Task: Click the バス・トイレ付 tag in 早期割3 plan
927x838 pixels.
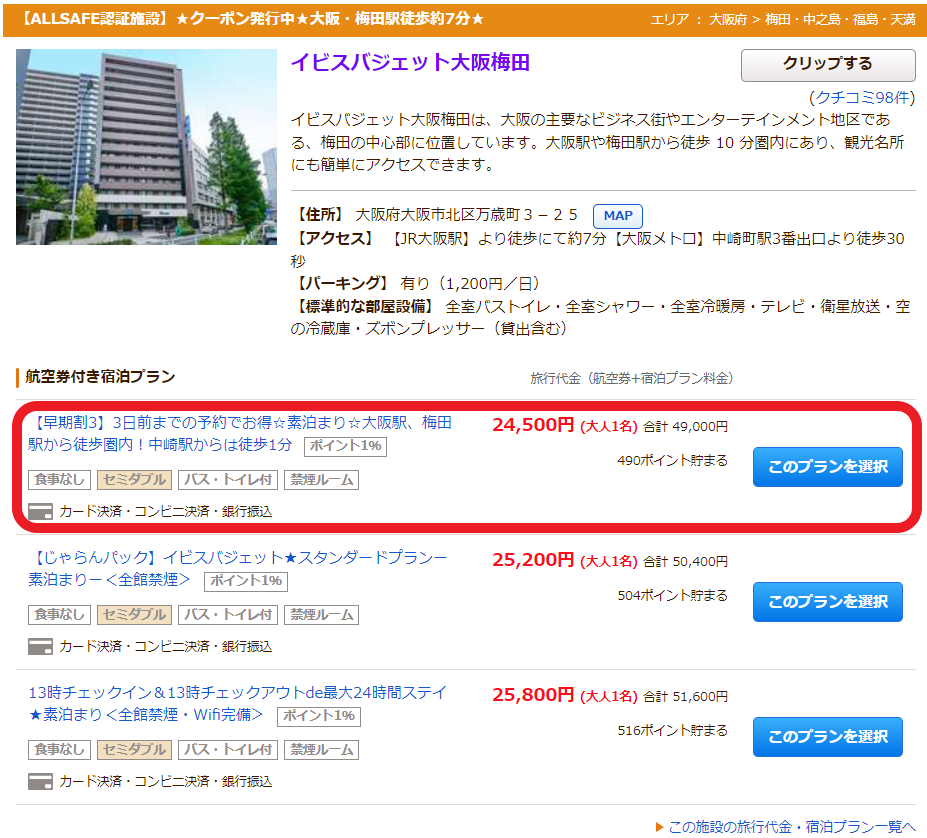Action: coord(228,480)
